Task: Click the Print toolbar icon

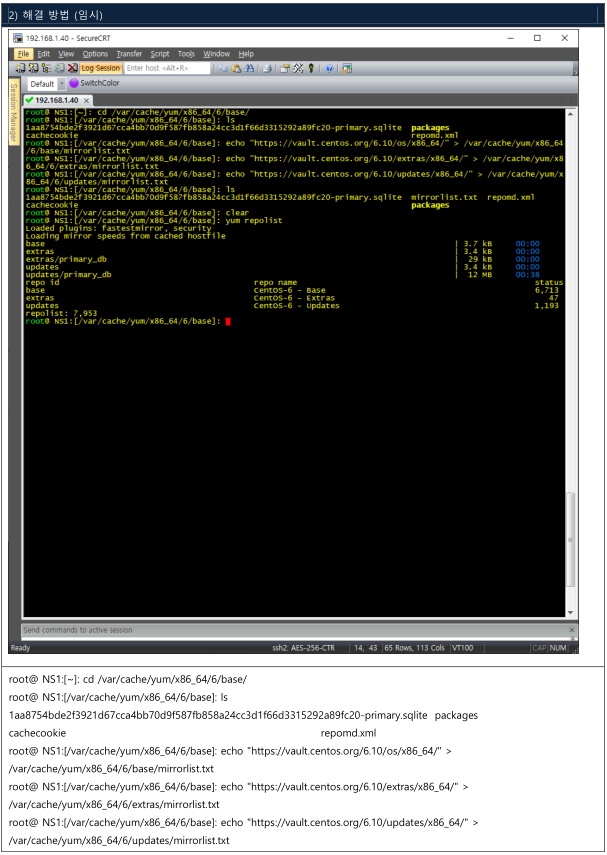Action: tap(268, 68)
